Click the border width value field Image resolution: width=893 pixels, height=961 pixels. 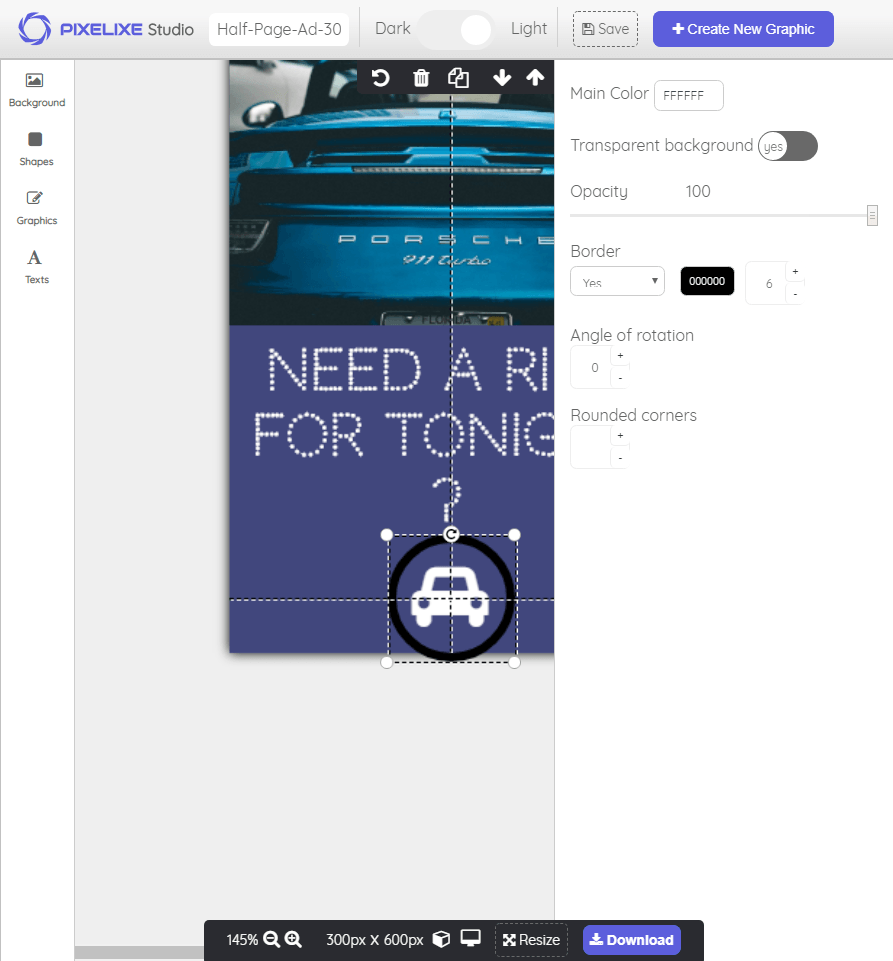pyautogui.click(x=768, y=283)
